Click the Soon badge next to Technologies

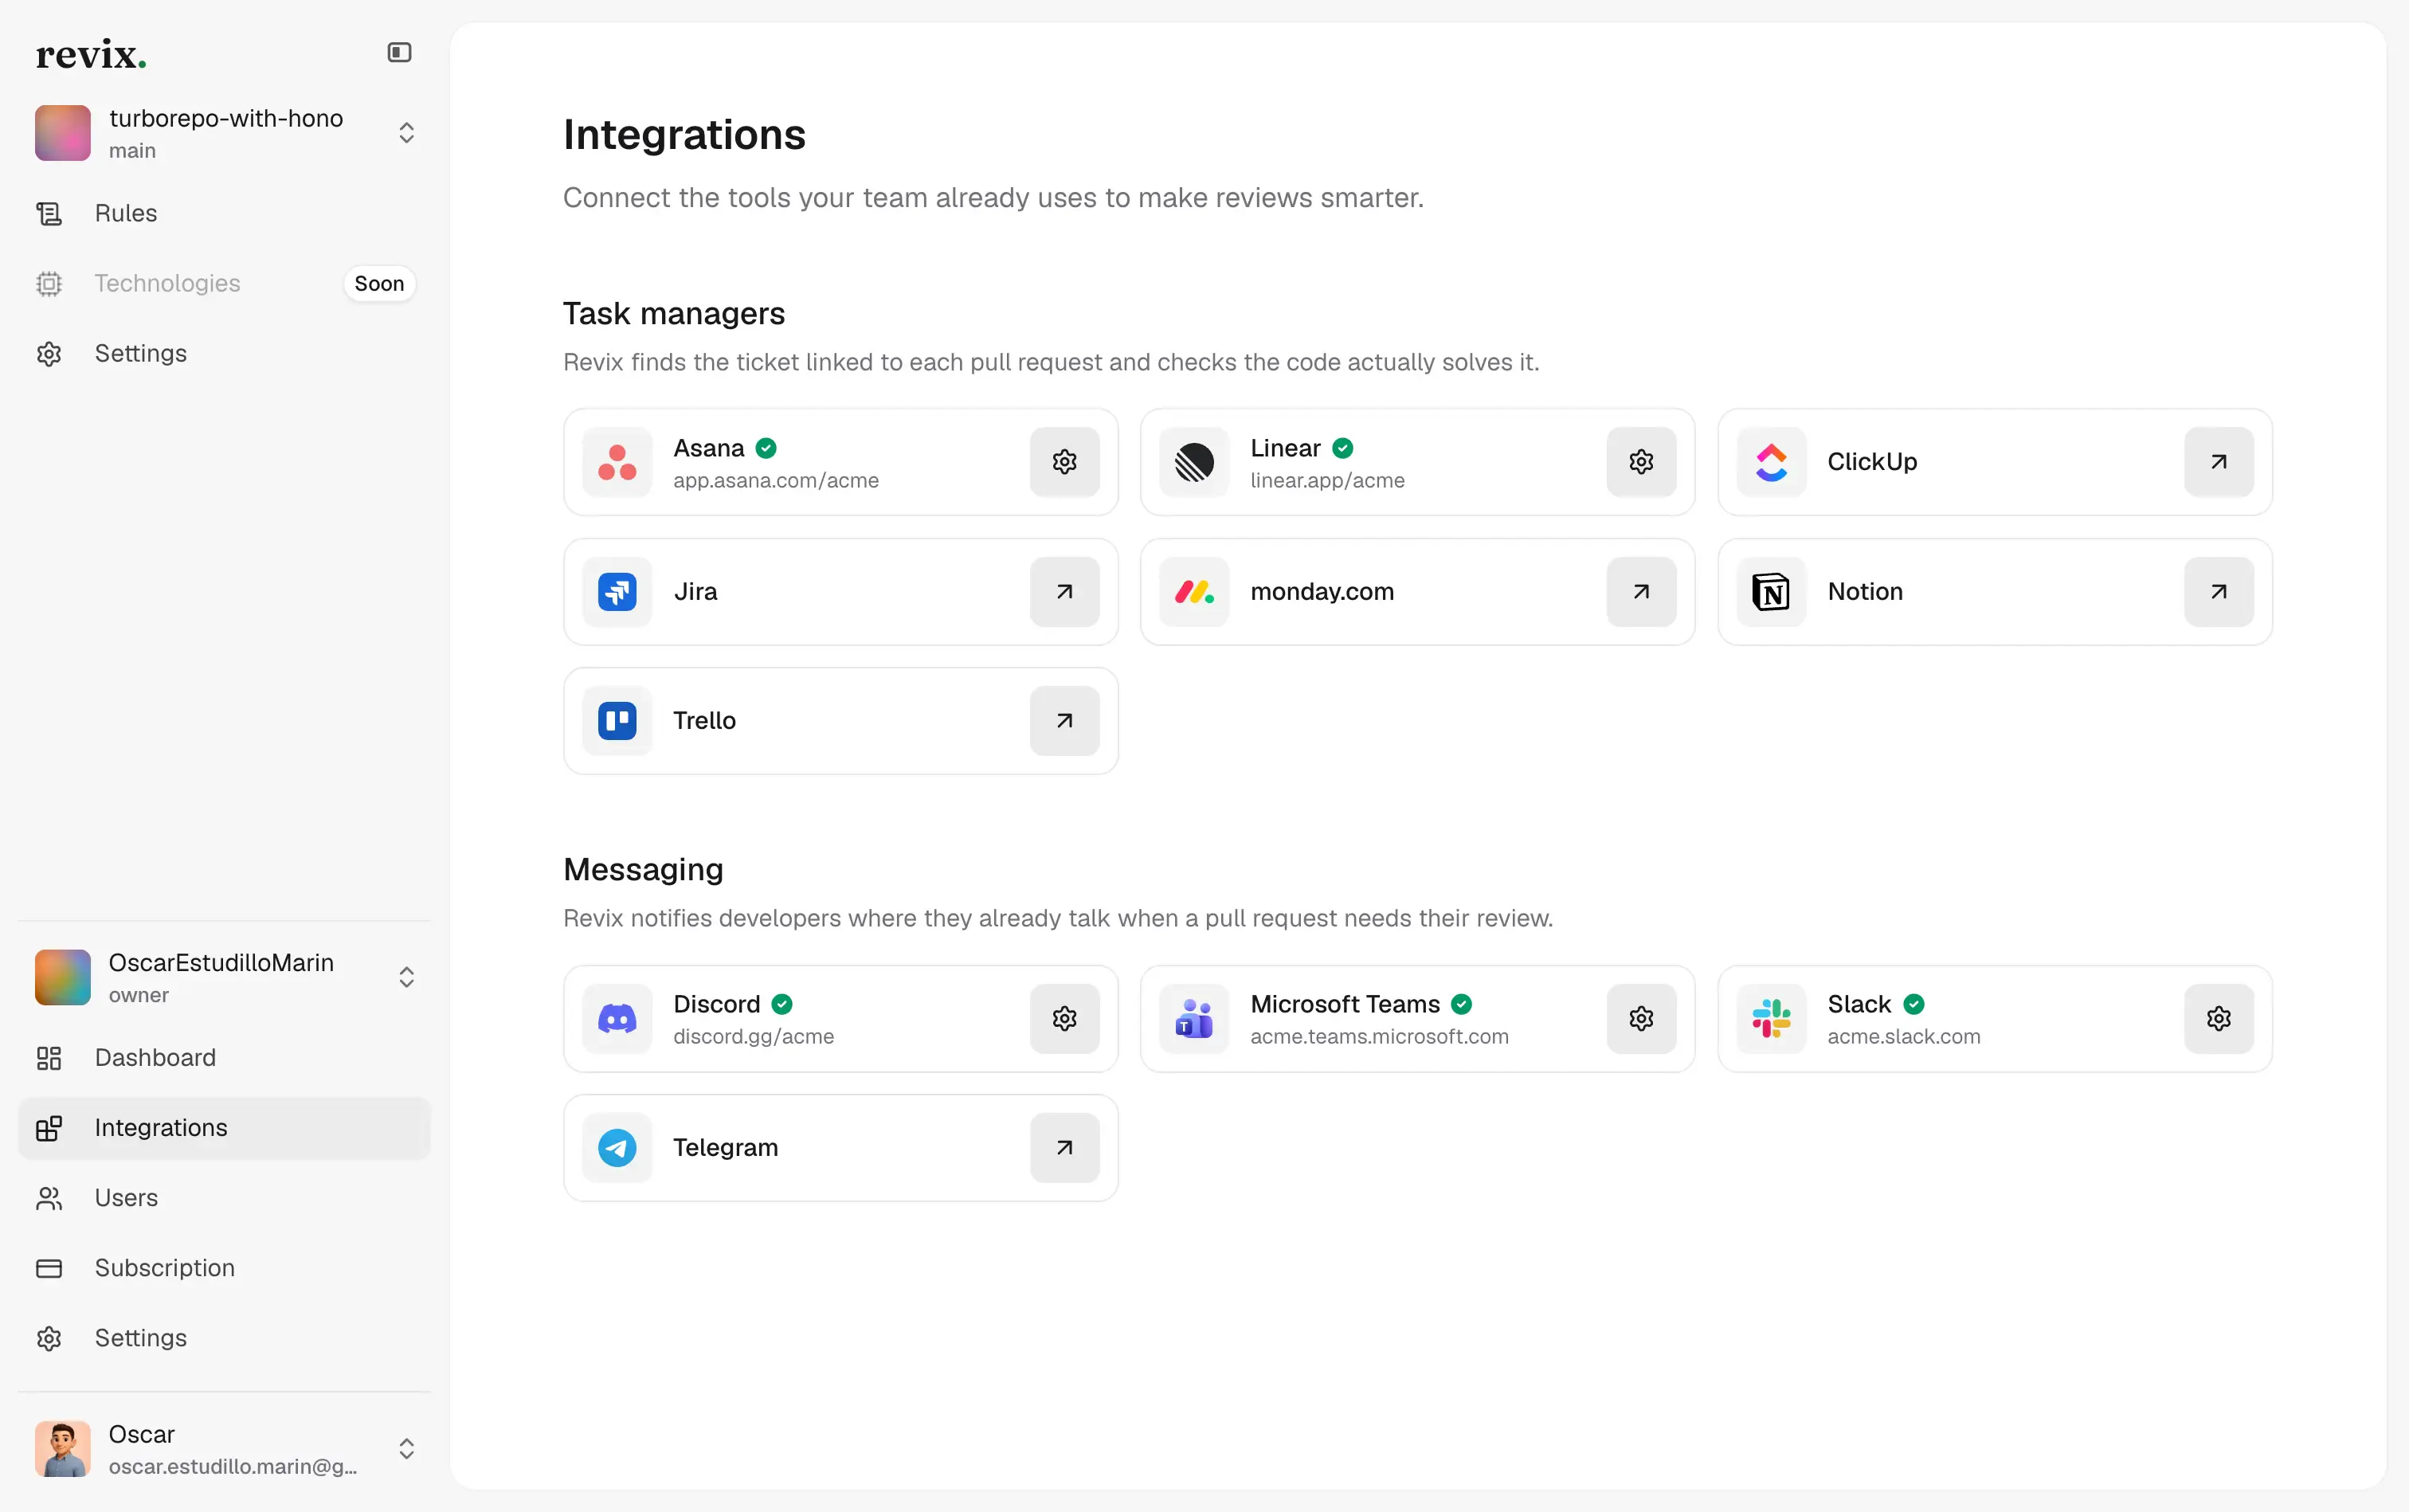(379, 284)
